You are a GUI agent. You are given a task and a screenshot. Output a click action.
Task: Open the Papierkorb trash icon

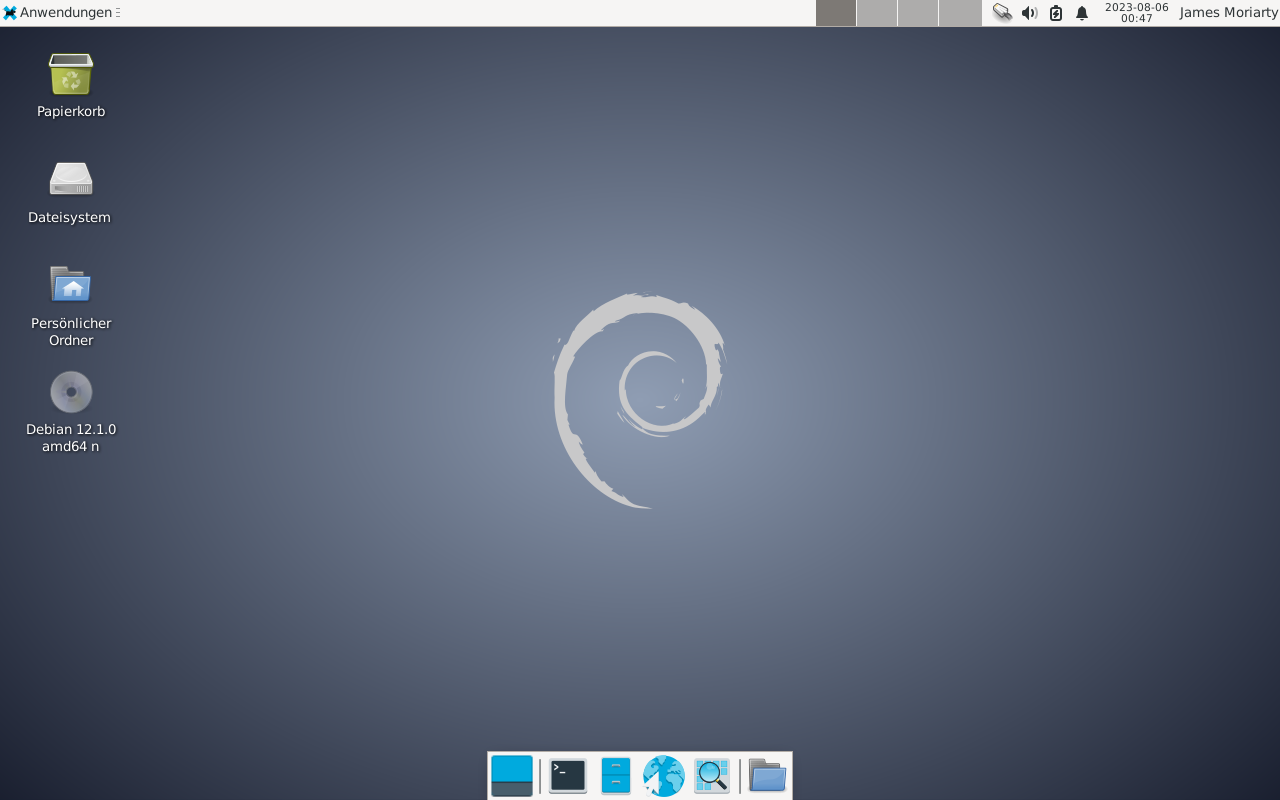click(71, 75)
